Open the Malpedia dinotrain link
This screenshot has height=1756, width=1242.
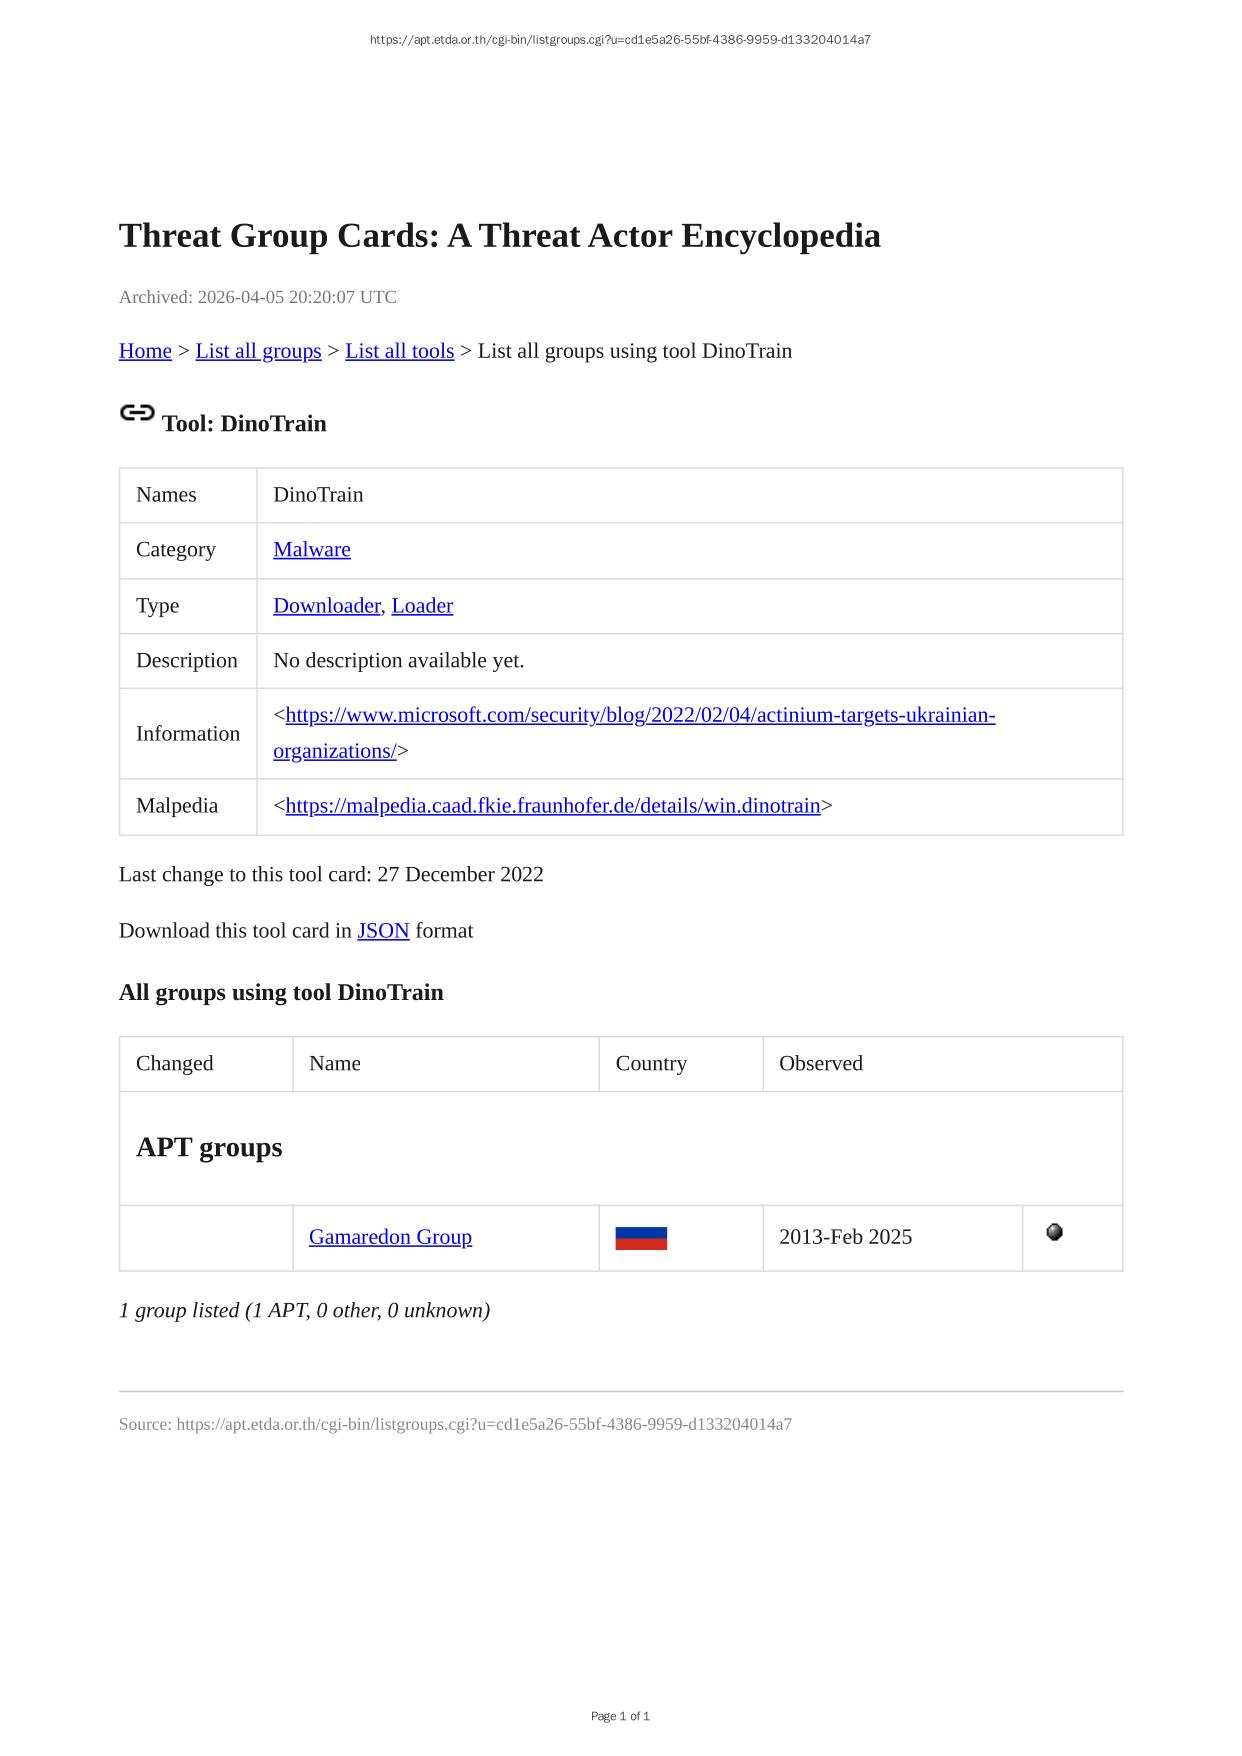tap(552, 805)
